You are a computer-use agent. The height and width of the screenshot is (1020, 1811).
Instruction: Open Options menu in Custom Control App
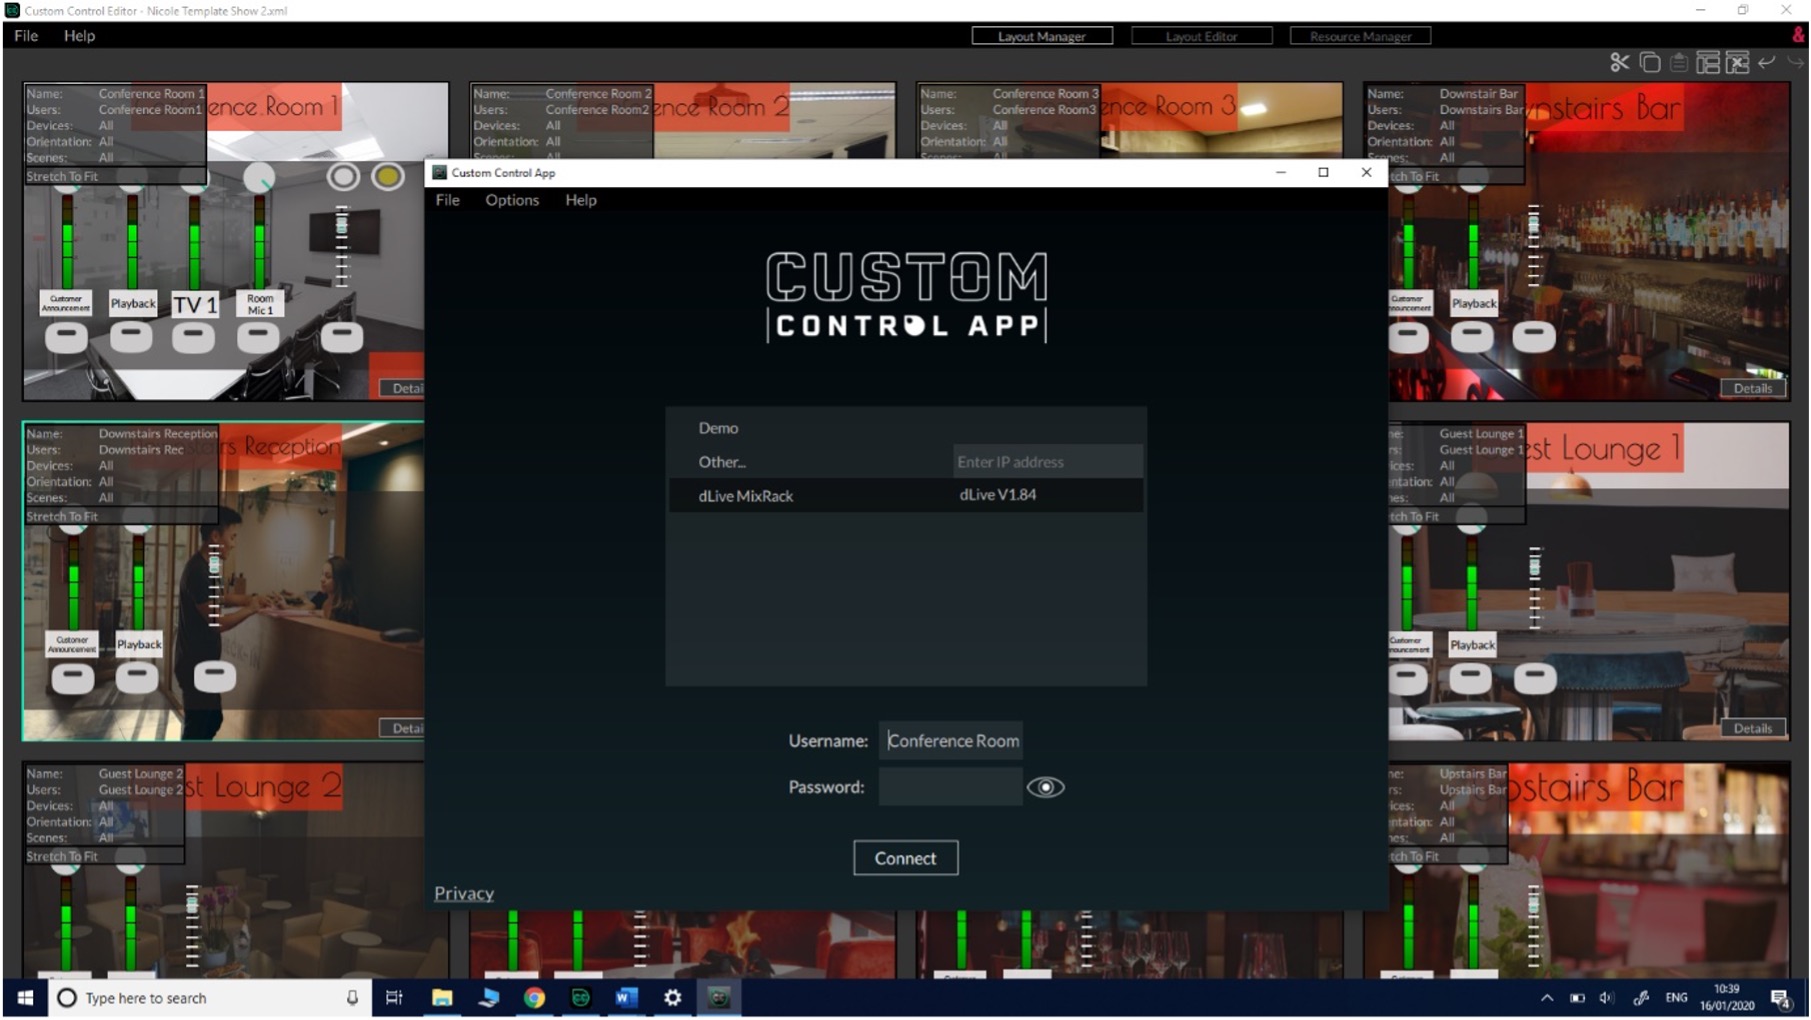512,200
